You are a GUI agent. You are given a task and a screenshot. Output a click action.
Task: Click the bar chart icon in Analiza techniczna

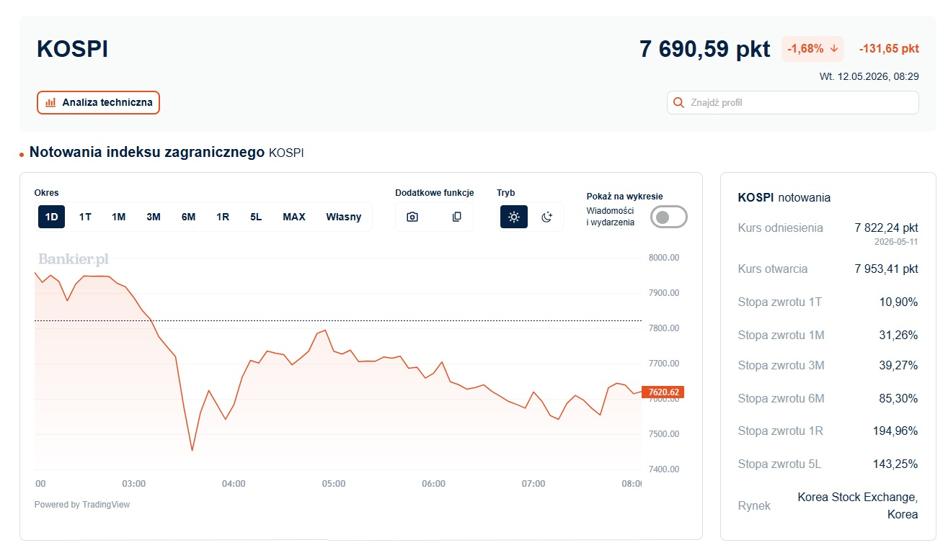[51, 103]
